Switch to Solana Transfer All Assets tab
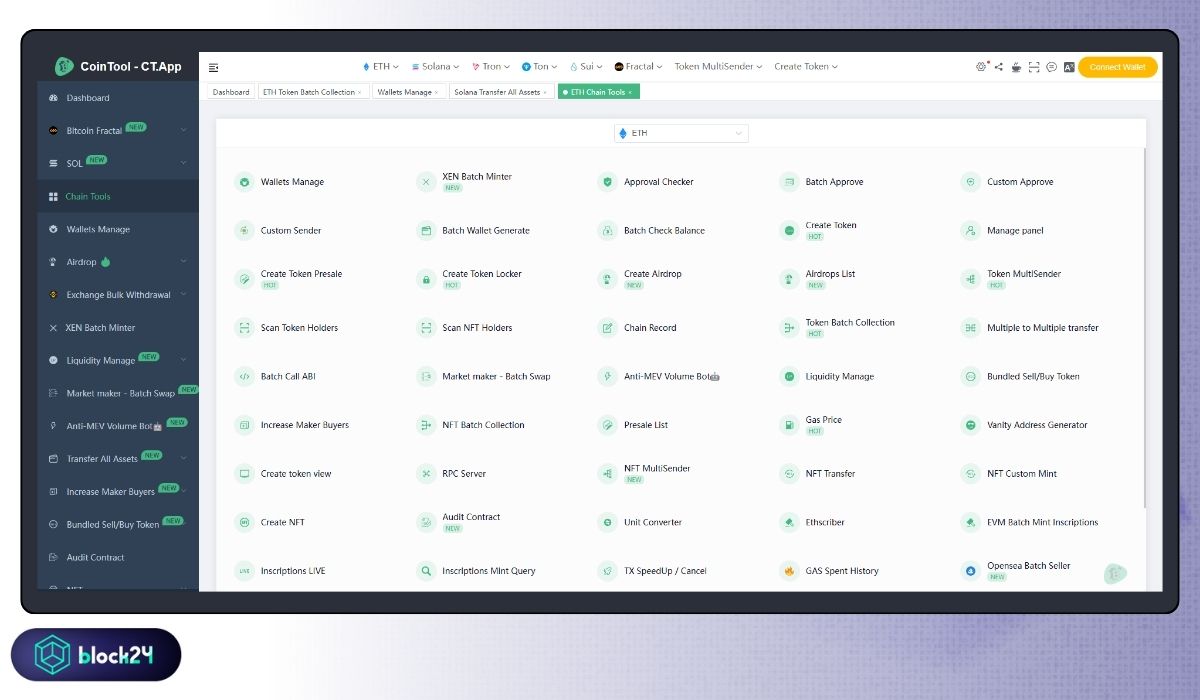1200x700 pixels. point(501,92)
